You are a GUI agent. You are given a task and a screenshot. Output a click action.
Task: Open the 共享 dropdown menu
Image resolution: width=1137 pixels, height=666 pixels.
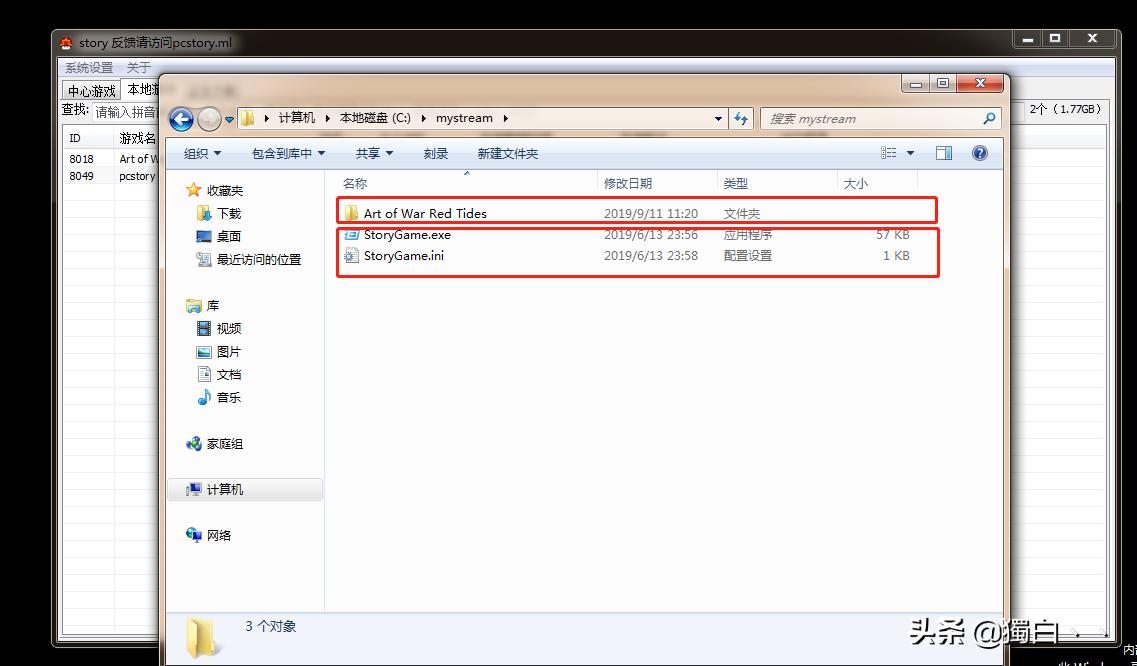[372, 152]
